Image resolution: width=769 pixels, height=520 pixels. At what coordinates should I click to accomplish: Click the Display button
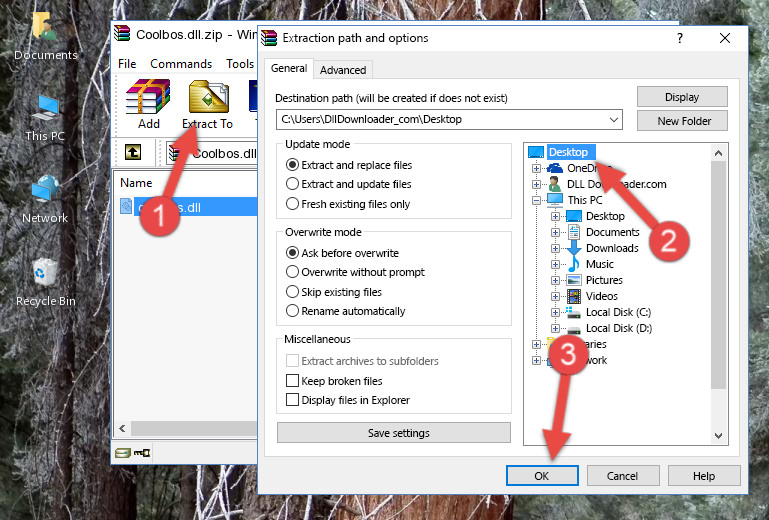point(682,97)
